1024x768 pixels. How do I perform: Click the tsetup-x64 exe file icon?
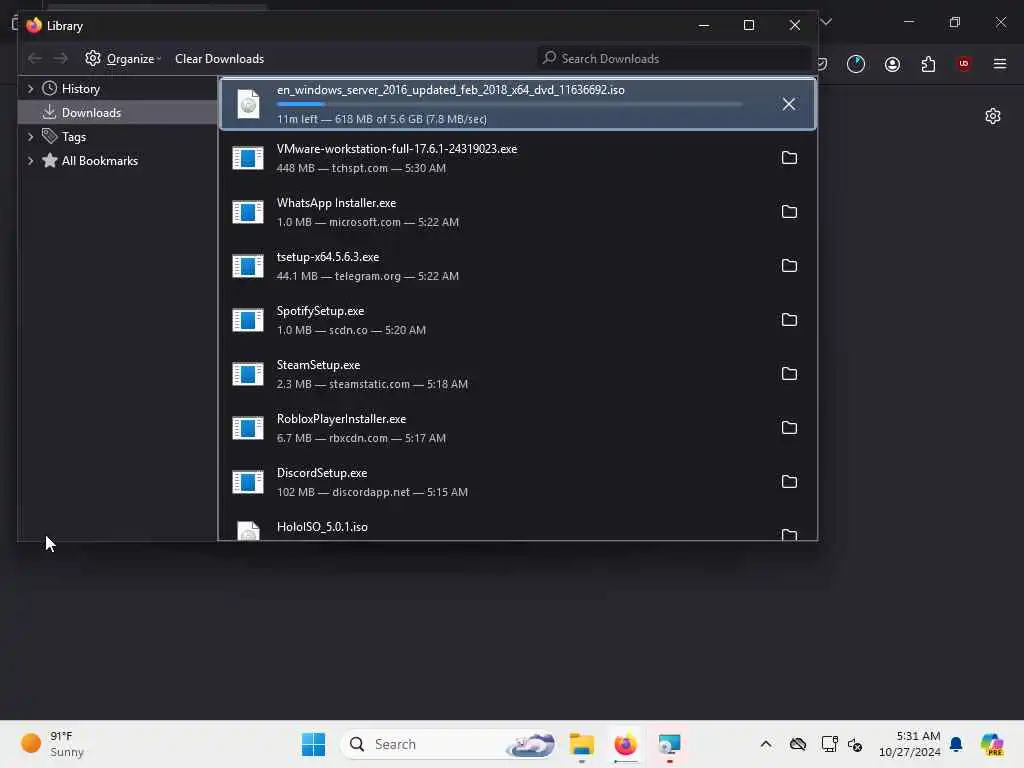[248, 266]
